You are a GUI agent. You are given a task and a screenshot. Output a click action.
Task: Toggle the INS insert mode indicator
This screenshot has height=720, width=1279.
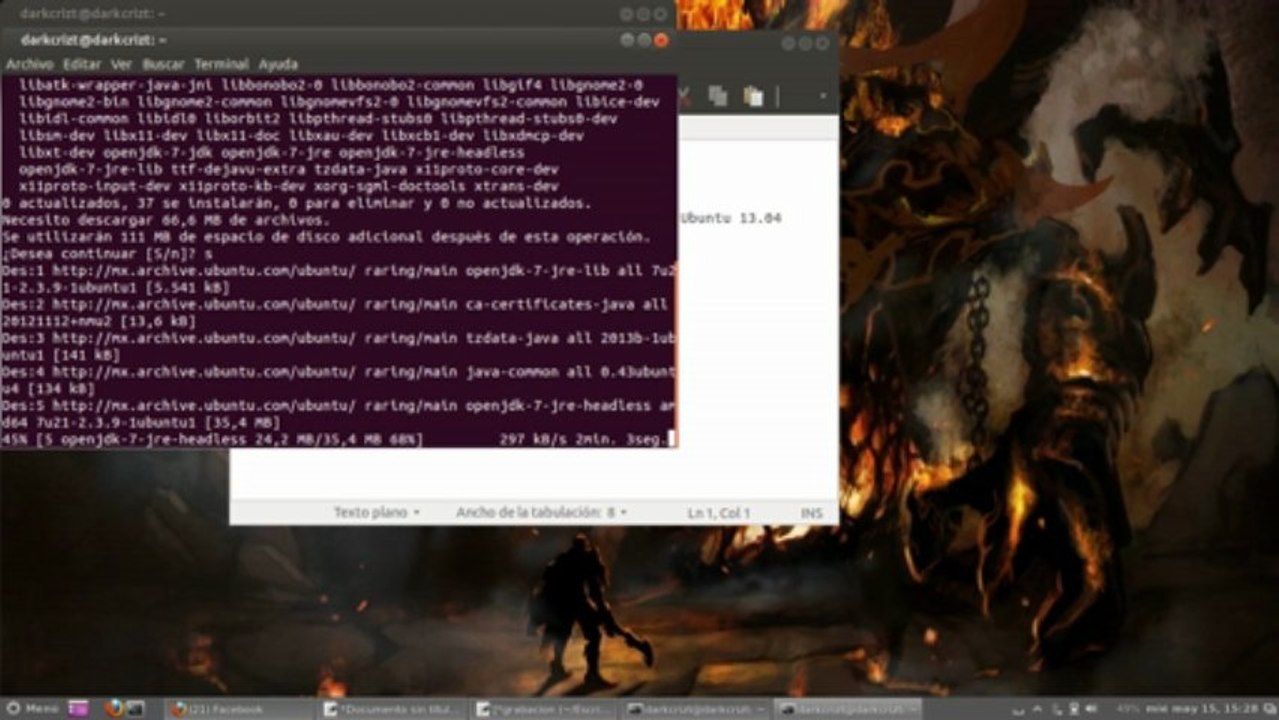click(x=811, y=513)
